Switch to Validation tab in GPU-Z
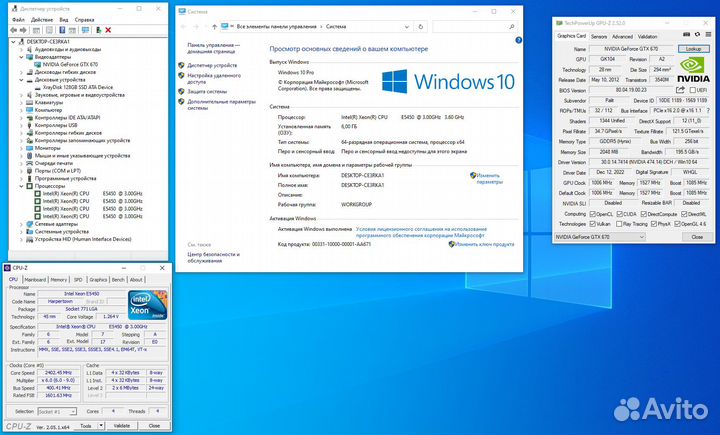 647,36
